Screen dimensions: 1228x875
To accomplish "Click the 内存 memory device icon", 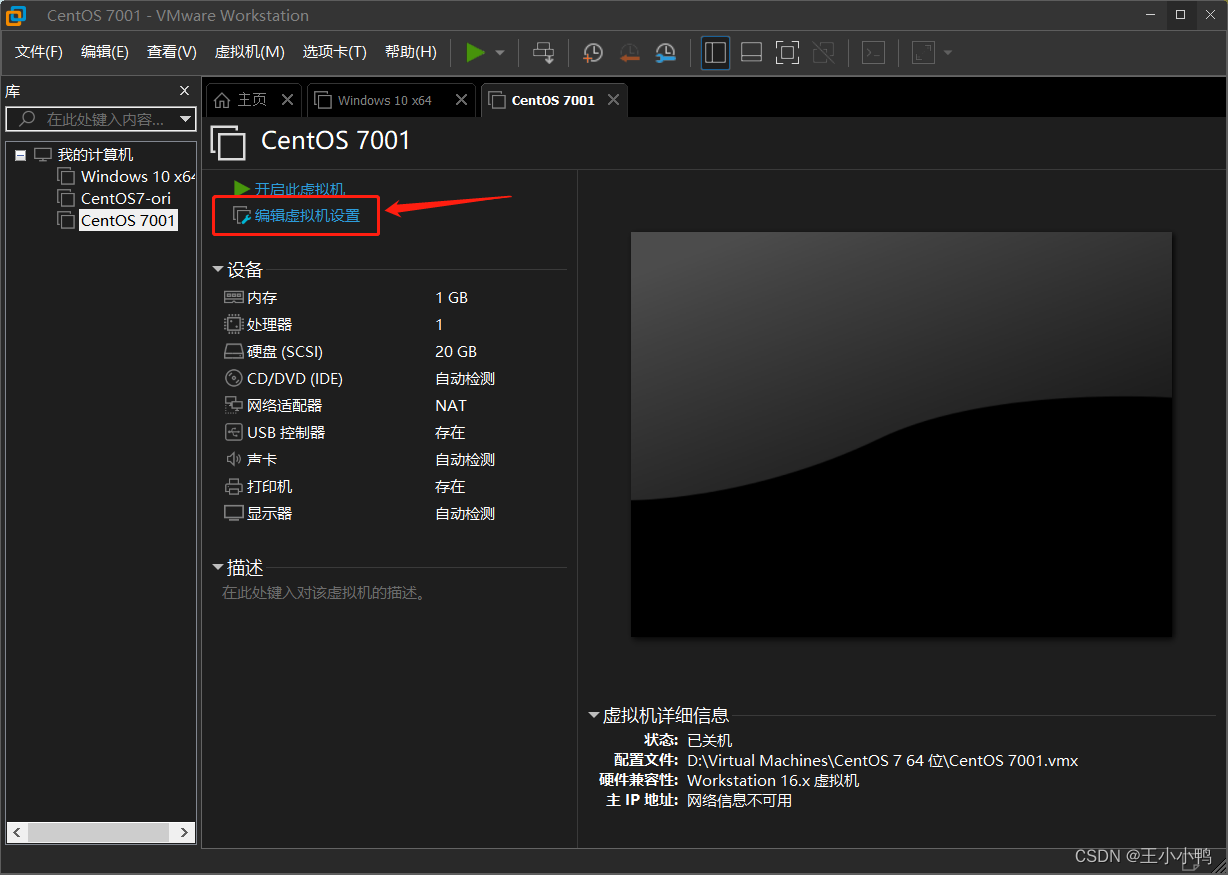I will pyautogui.click(x=233, y=297).
